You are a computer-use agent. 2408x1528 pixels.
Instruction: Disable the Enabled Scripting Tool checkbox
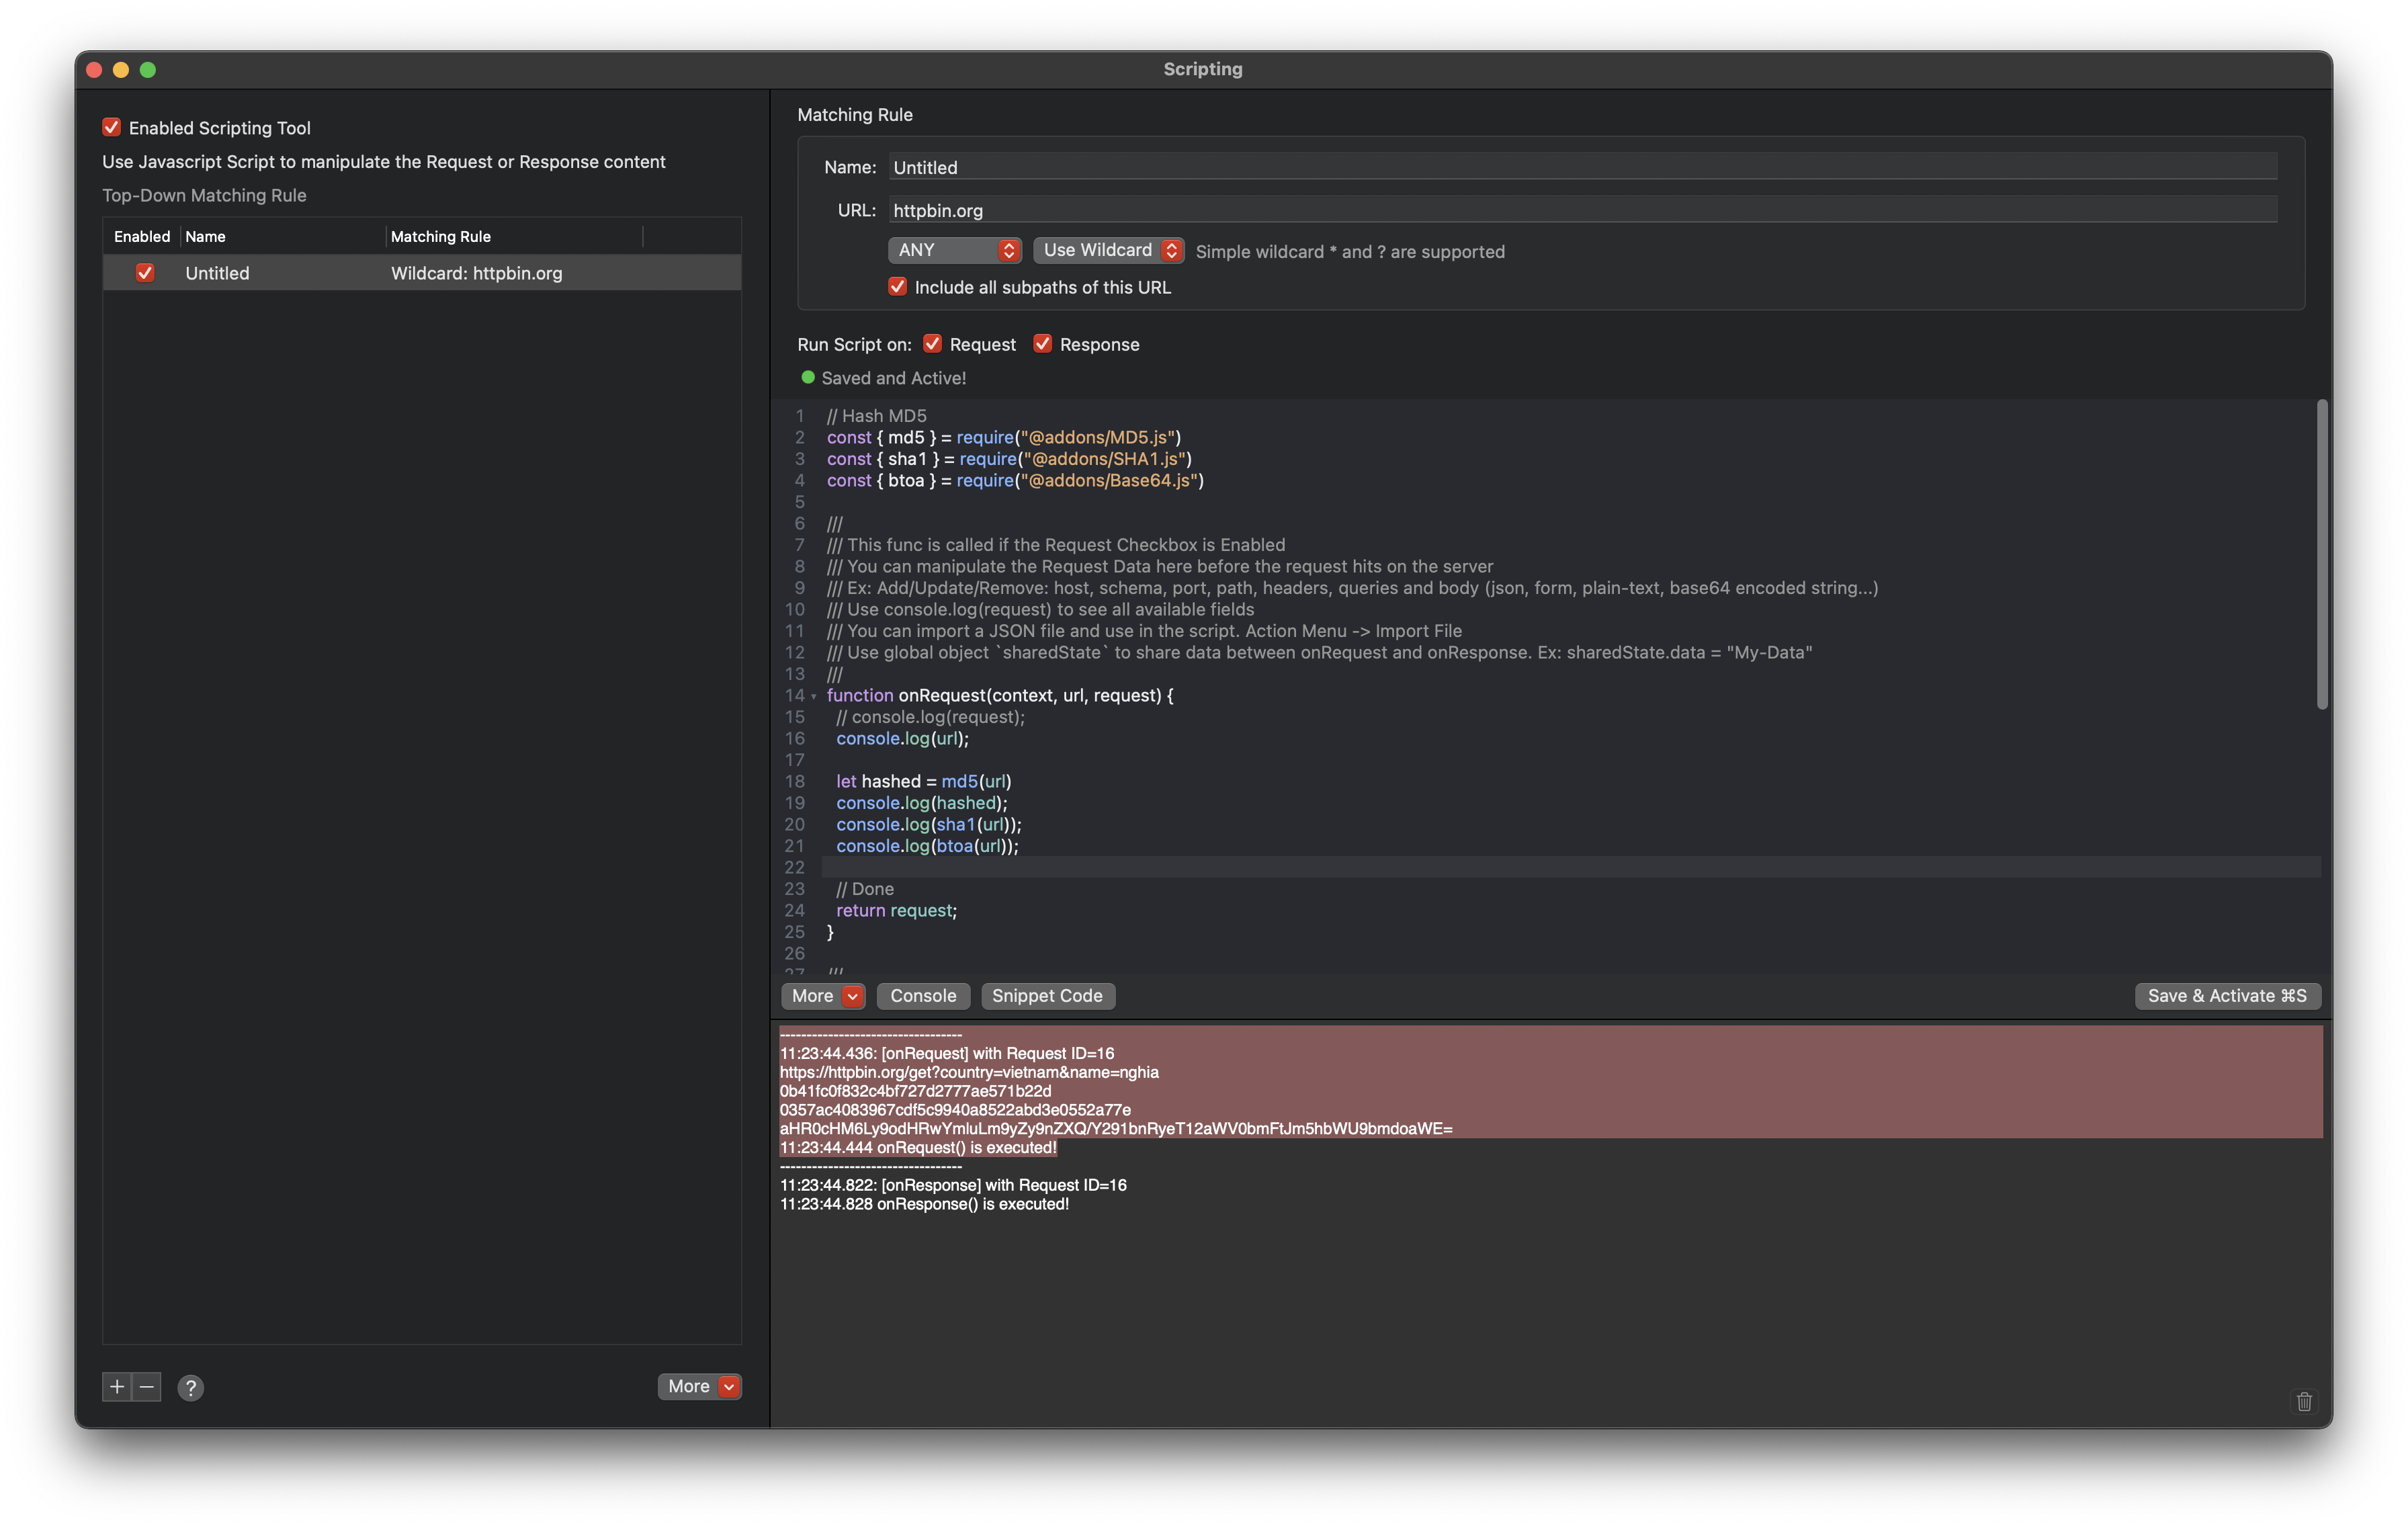111,127
